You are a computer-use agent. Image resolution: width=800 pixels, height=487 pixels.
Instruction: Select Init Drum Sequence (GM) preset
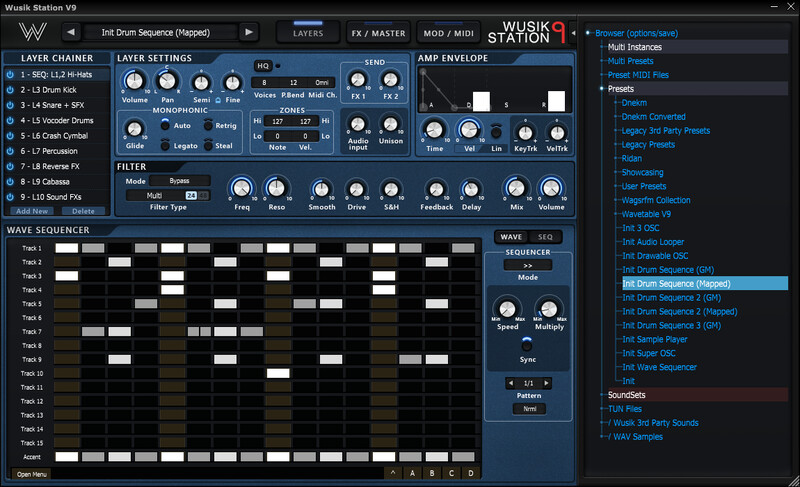[668, 270]
